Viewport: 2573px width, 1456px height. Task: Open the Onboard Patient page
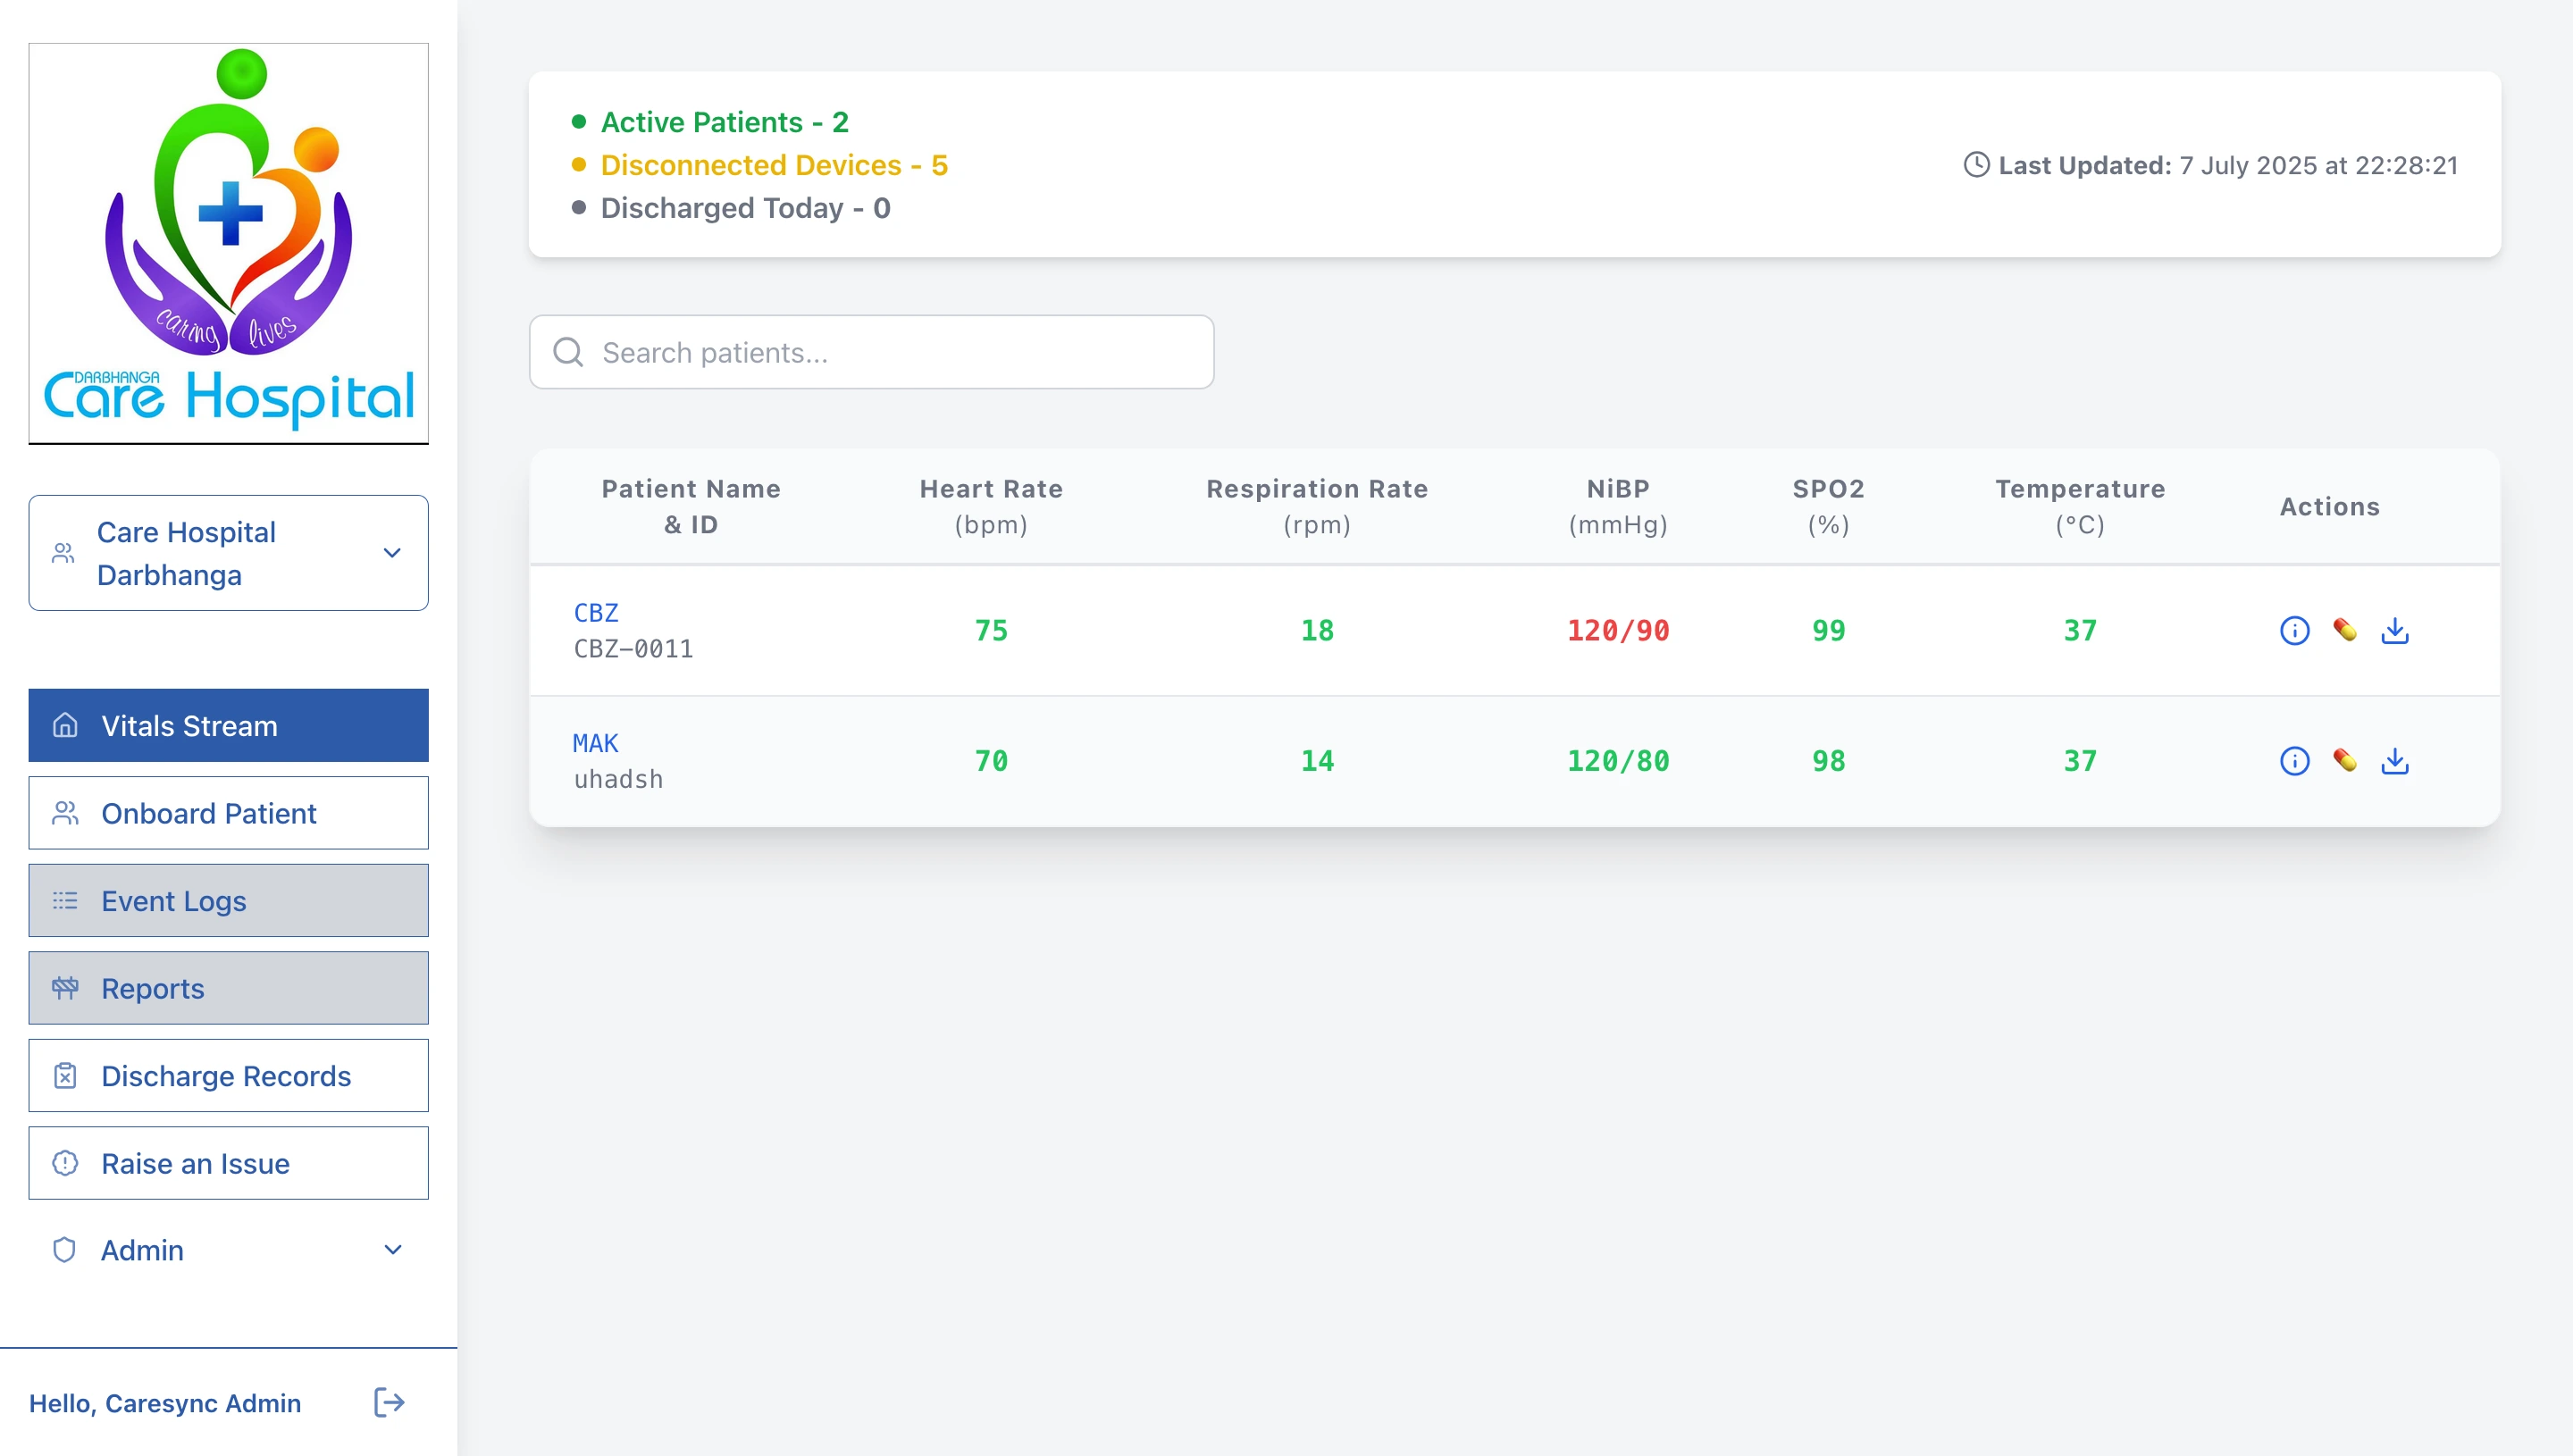pos(229,813)
